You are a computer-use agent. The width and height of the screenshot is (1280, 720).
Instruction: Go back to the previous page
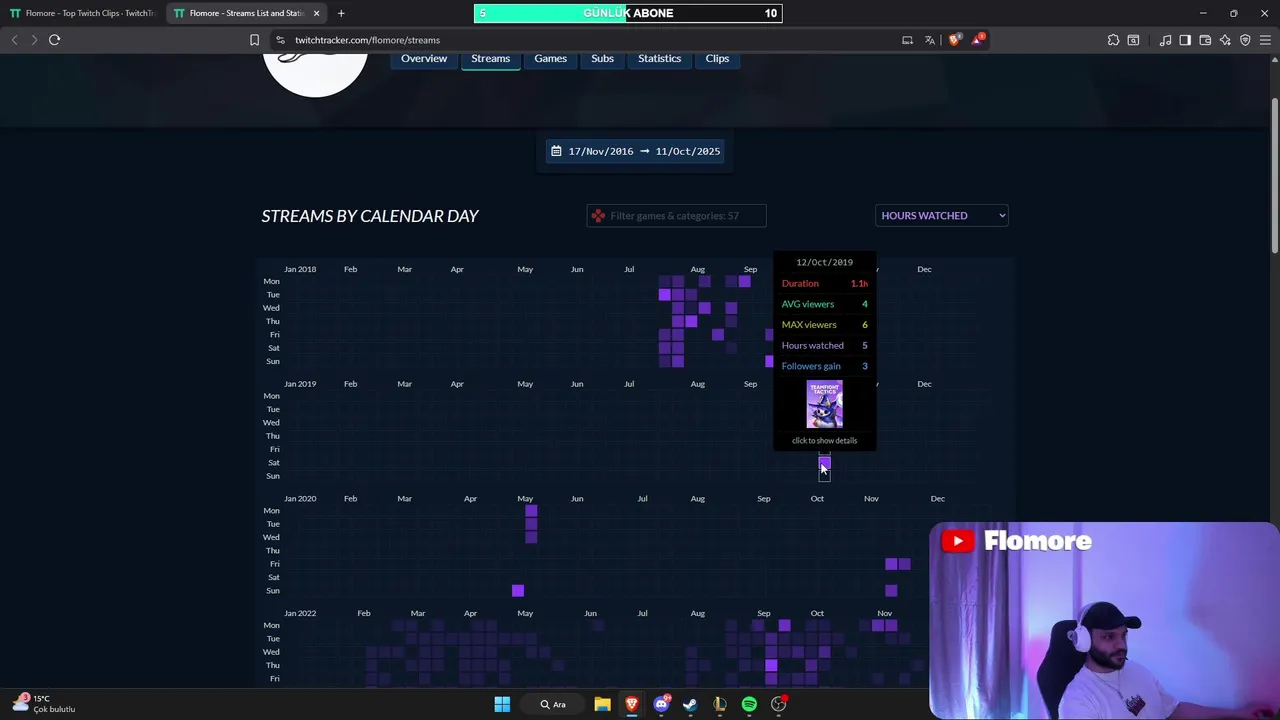(x=14, y=40)
